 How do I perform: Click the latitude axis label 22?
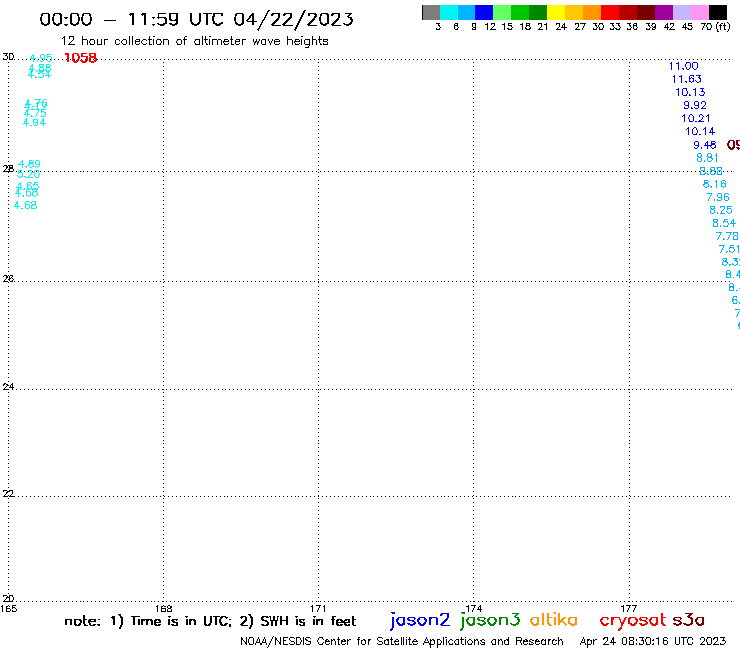click(x=8, y=494)
